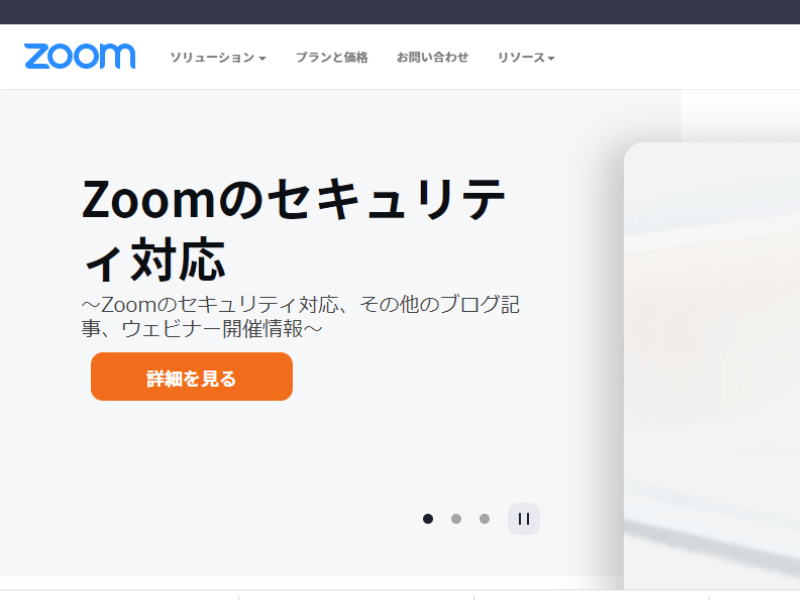Select the third carousel dot

[x=485, y=519]
